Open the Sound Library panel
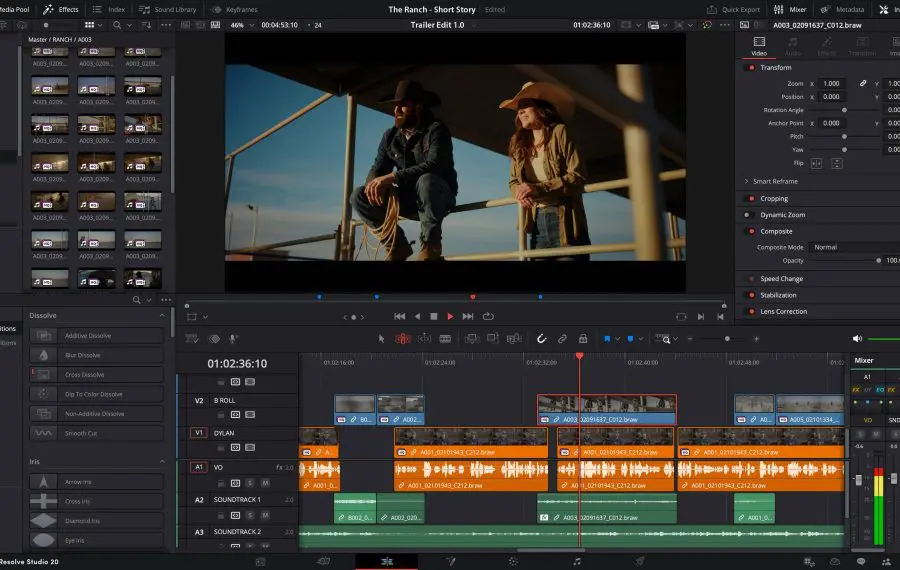Viewport: 900px width, 570px height. 168,9
